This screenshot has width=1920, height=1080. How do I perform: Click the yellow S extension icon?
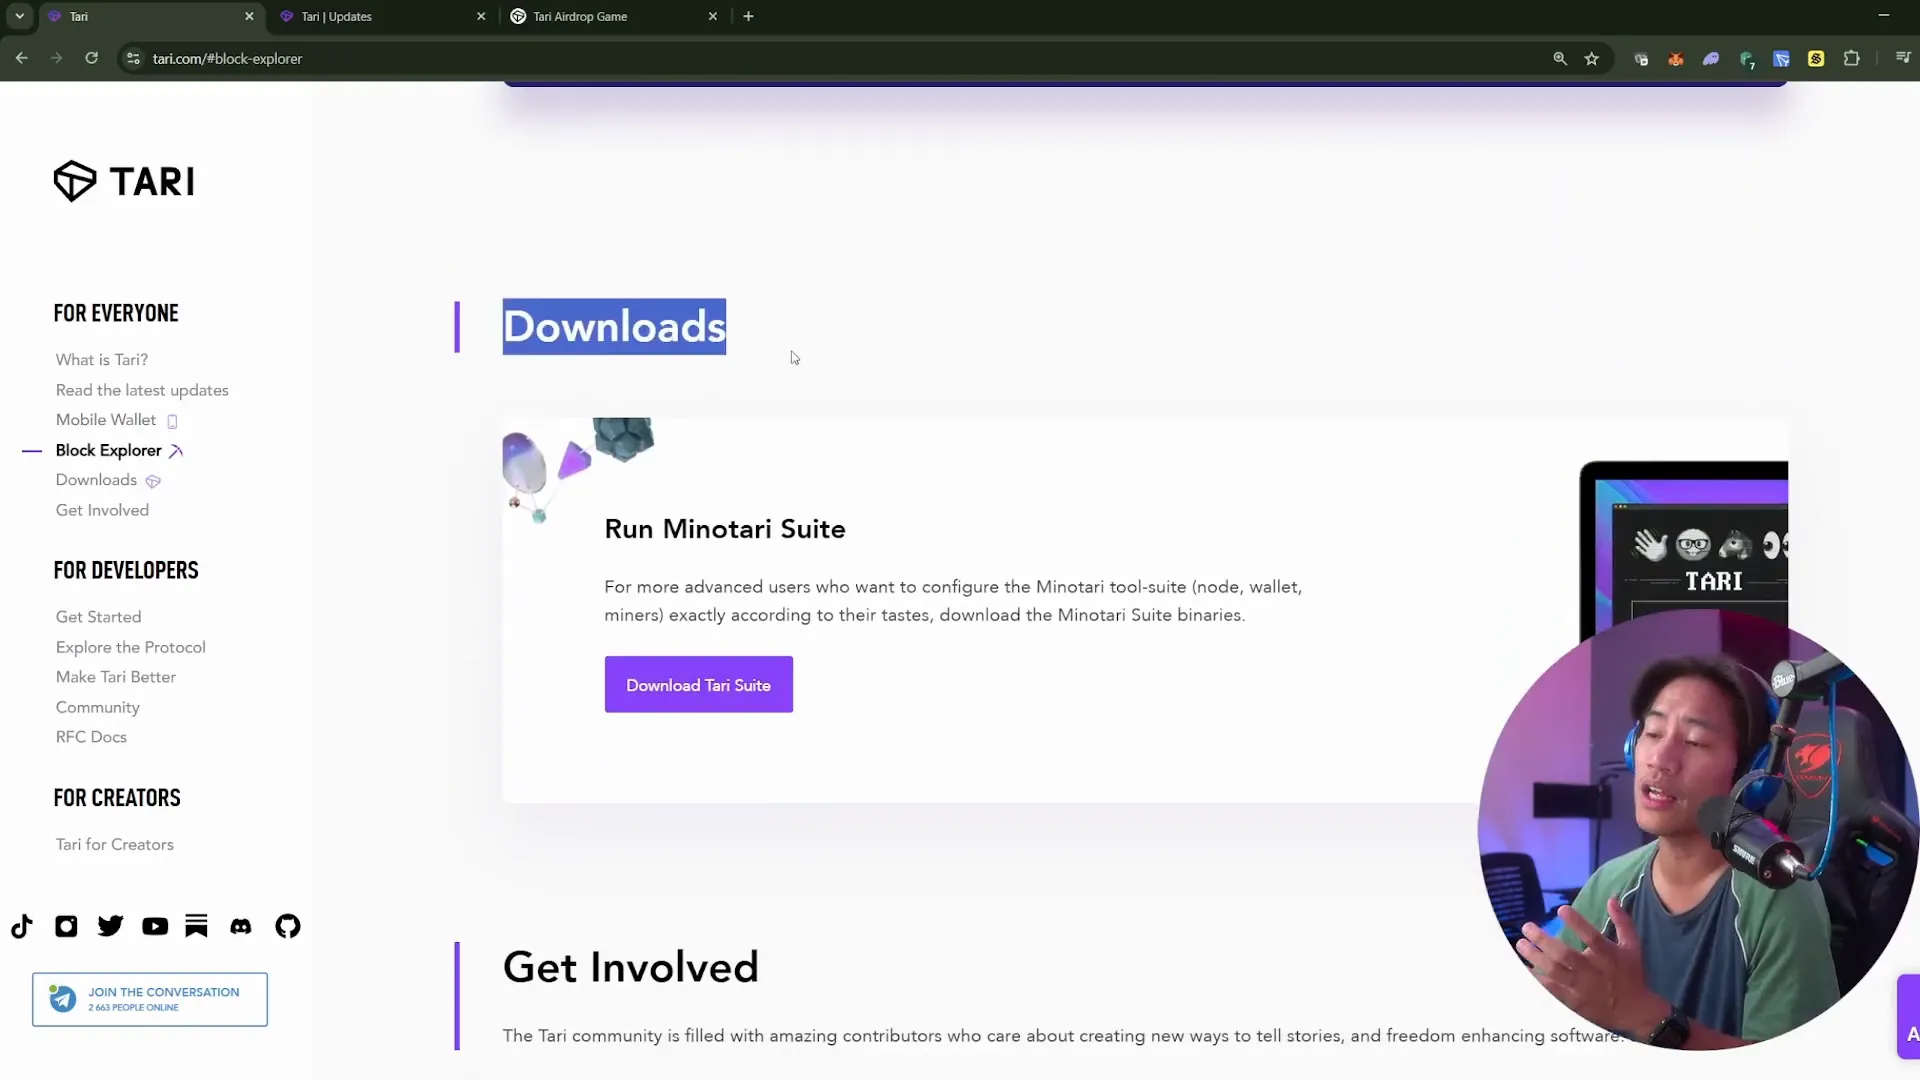(x=1816, y=59)
